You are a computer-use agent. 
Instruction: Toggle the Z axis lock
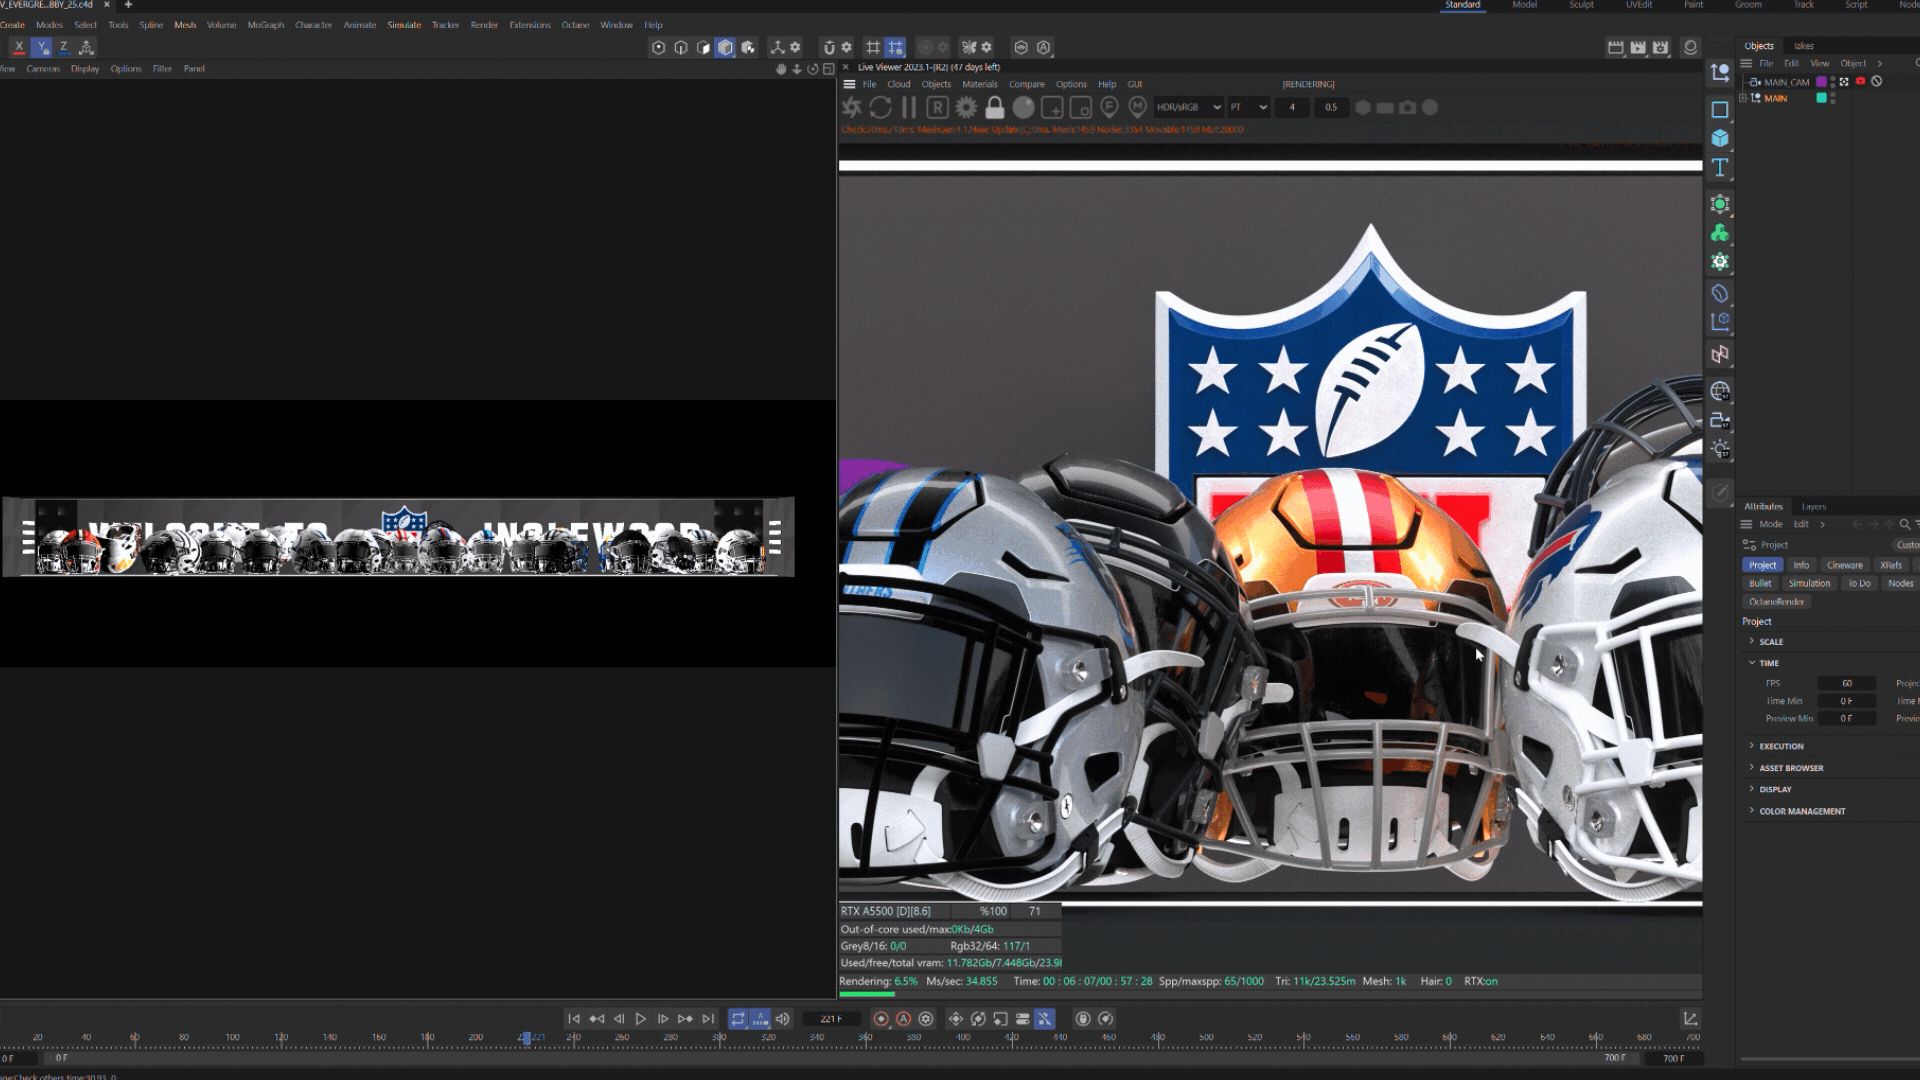pyautogui.click(x=63, y=47)
